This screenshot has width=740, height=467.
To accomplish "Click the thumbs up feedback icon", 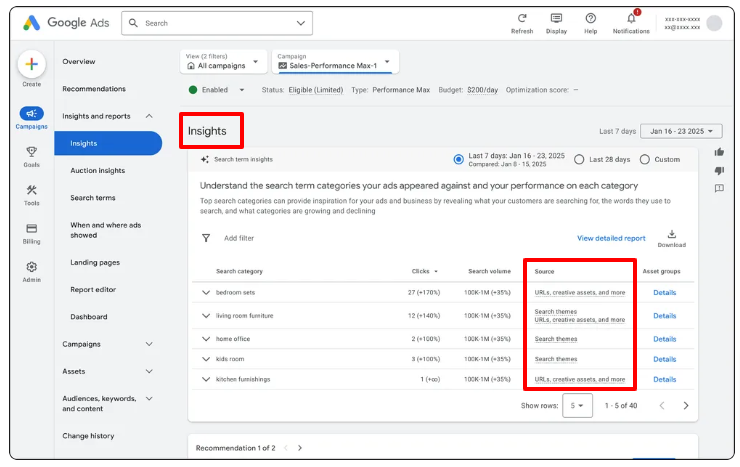I will pyautogui.click(x=719, y=152).
